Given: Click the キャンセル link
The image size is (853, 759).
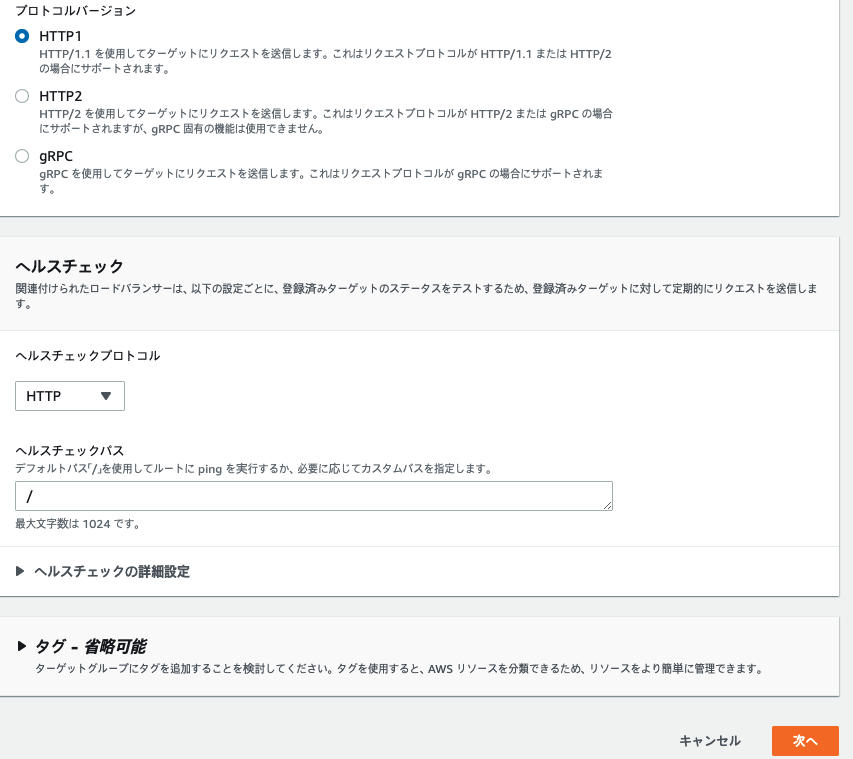Looking at the screenshot, I should point(709,741).
